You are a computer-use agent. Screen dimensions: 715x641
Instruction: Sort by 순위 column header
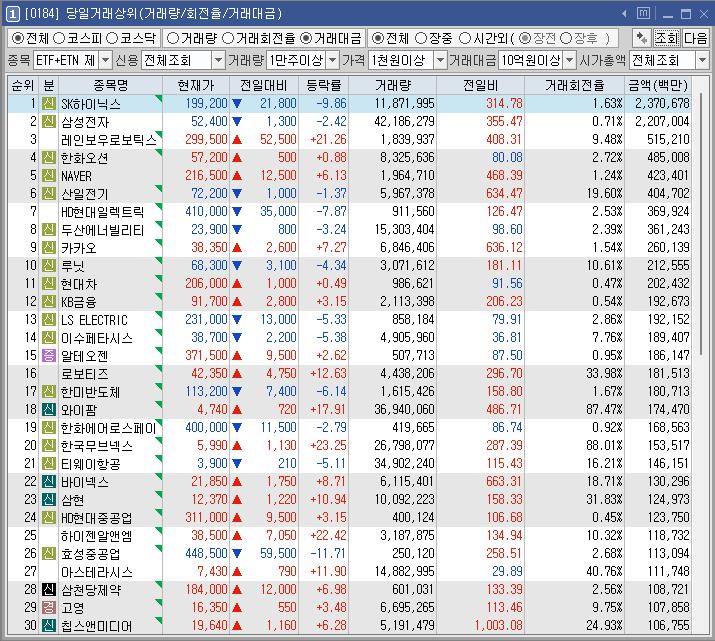tap(23, 85)
